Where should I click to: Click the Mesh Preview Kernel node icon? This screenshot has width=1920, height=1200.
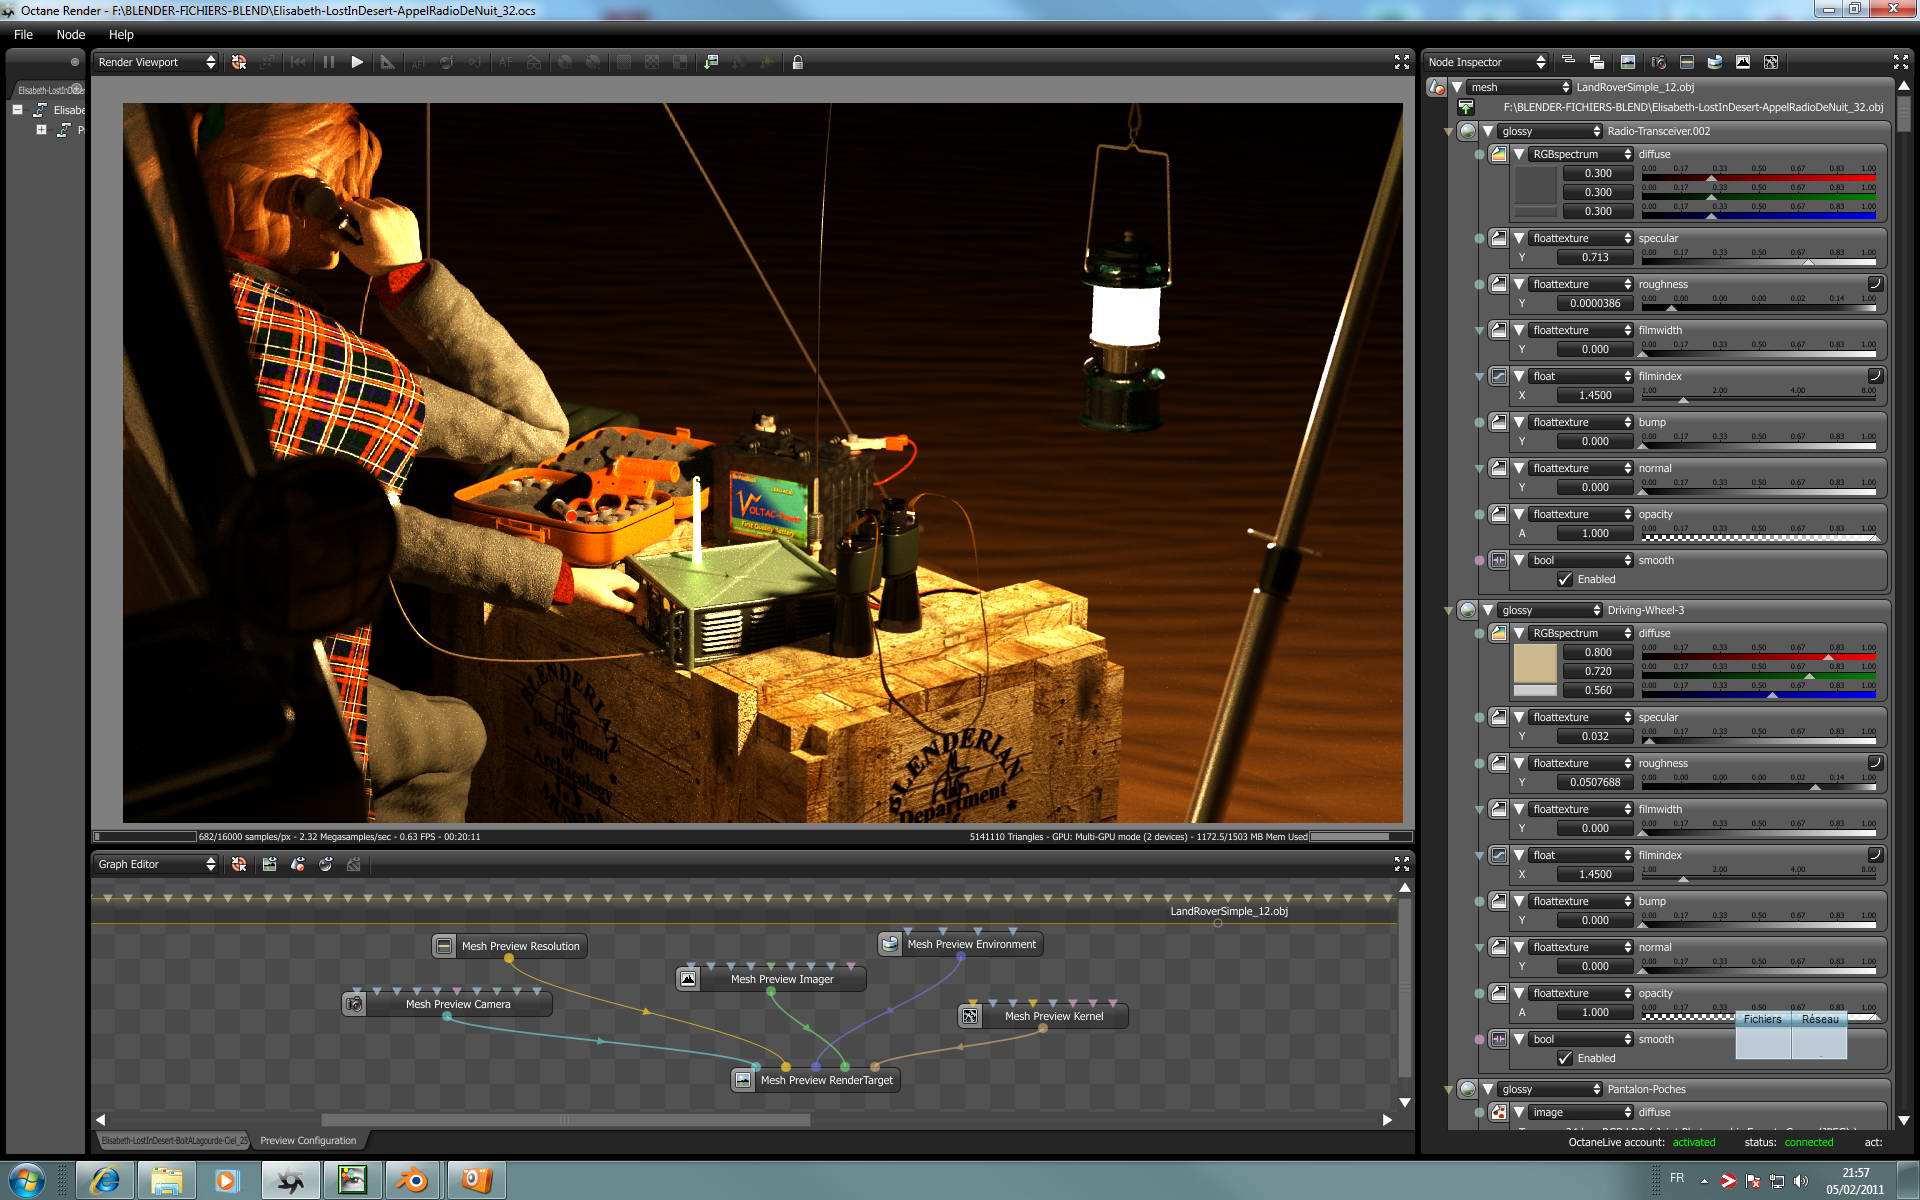coord(970,1016)
